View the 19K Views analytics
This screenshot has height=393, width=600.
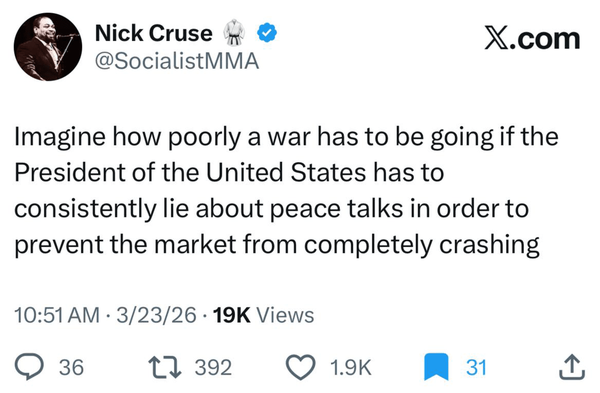pos(264,315)
